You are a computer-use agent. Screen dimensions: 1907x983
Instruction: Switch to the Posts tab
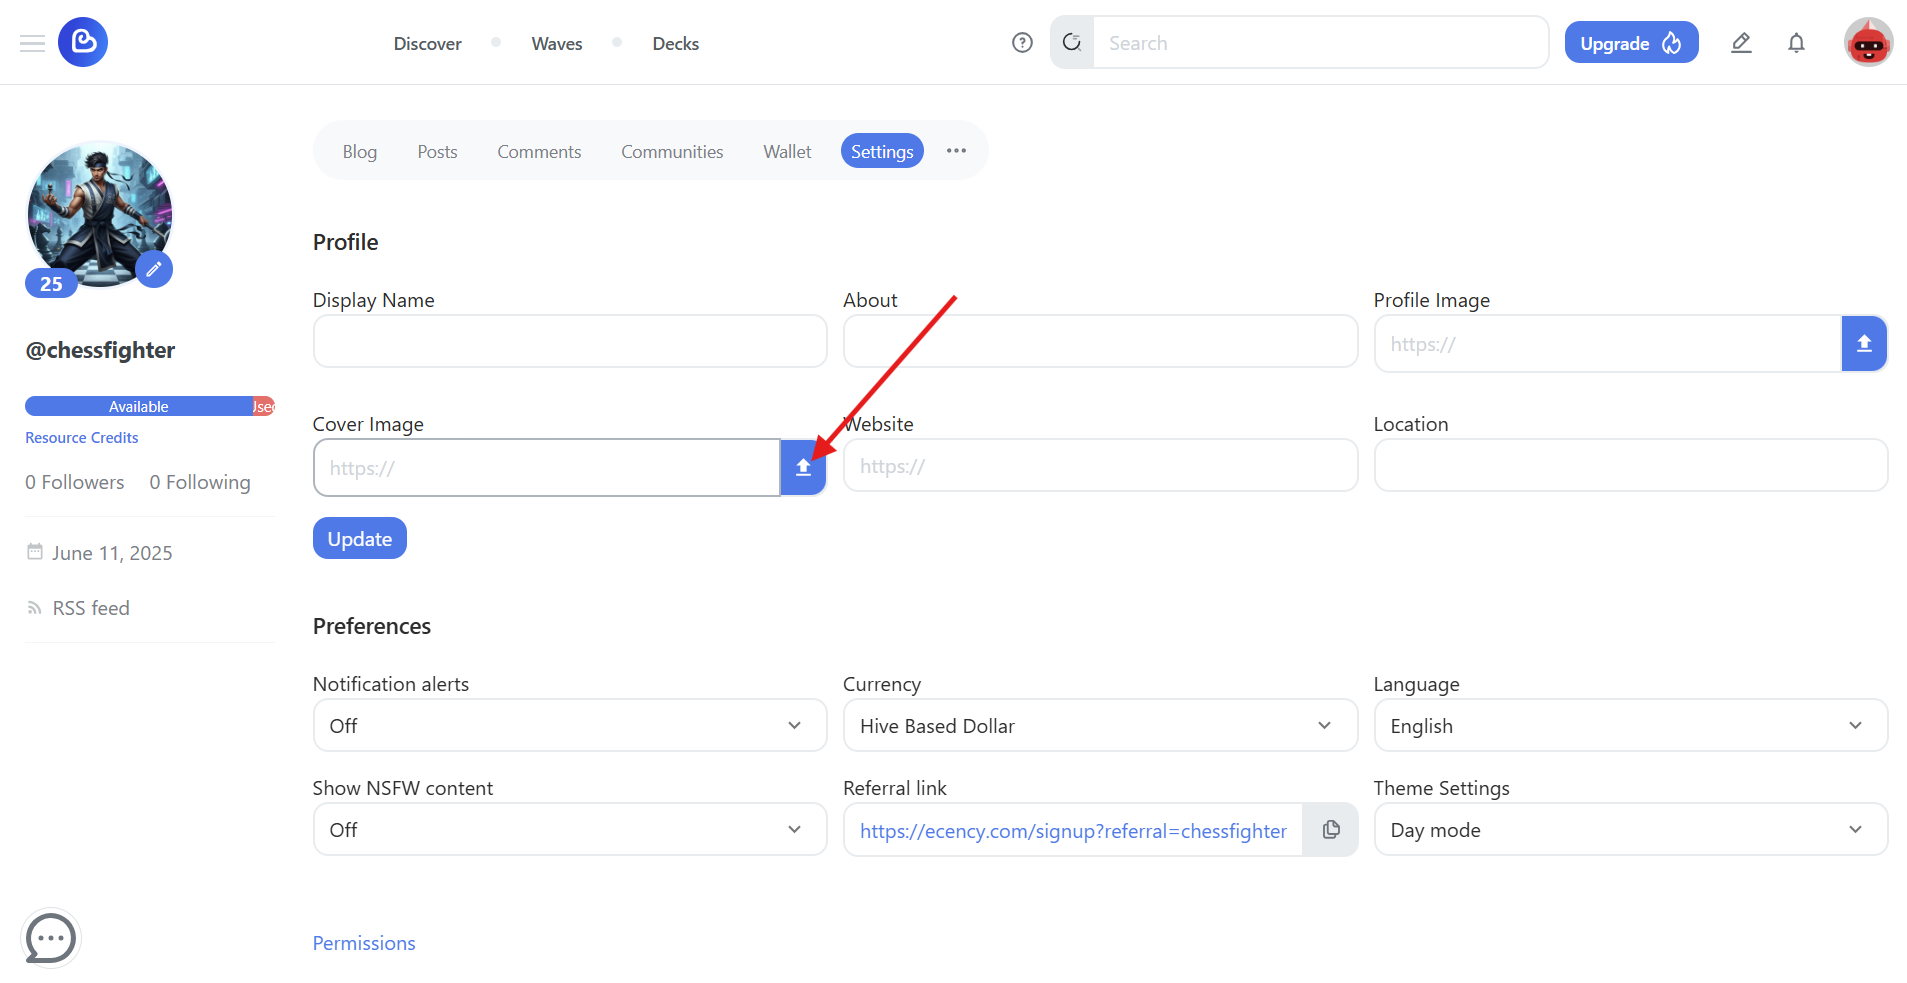(x=437, y=151)
